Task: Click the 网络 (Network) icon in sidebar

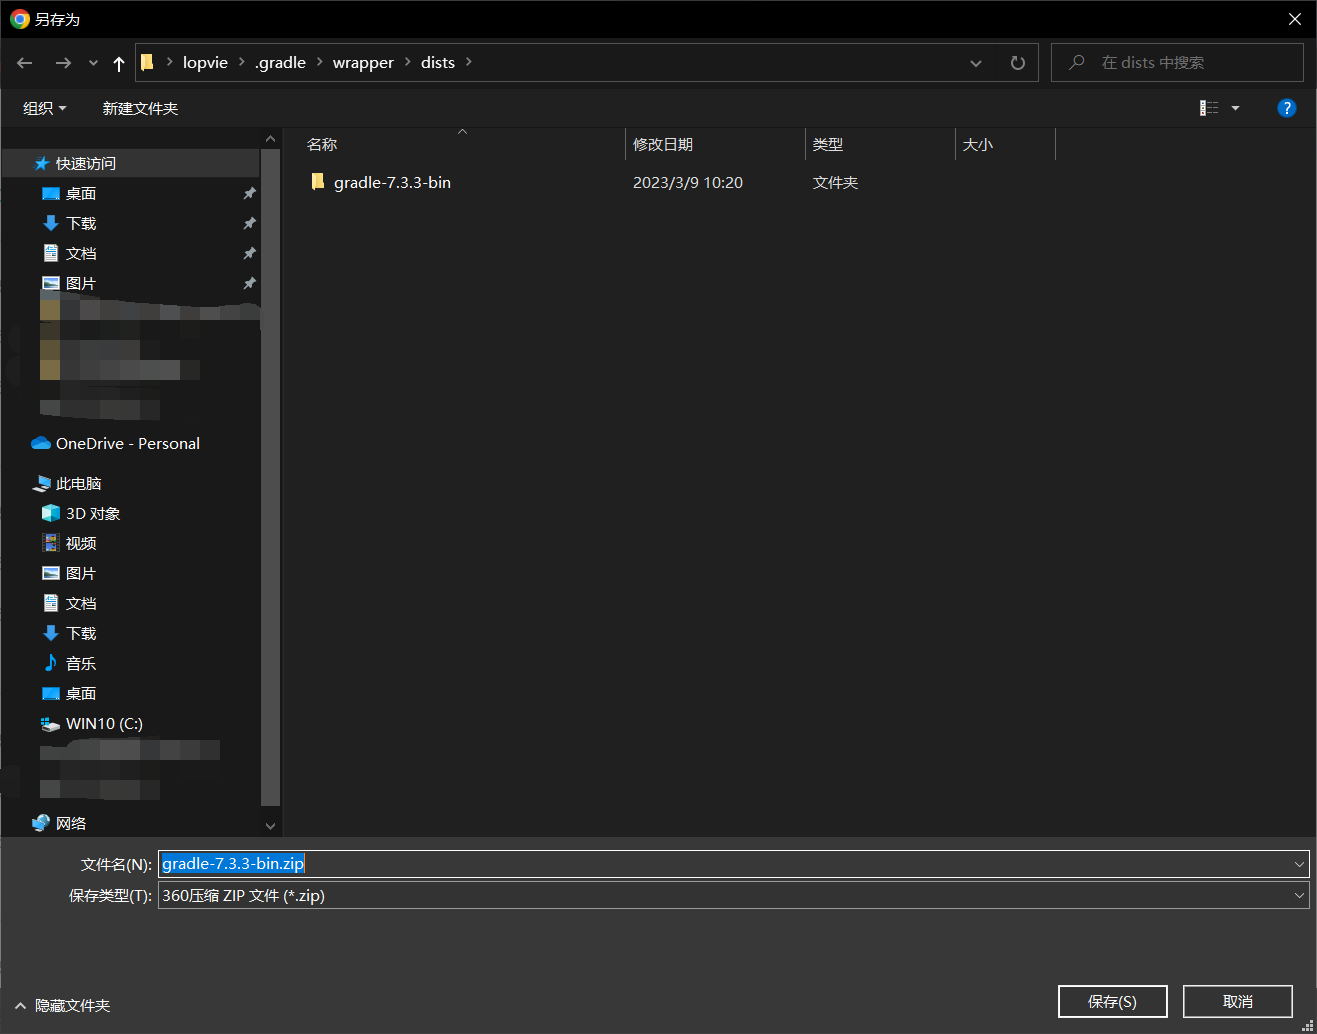Action: [x=40, y=822]
